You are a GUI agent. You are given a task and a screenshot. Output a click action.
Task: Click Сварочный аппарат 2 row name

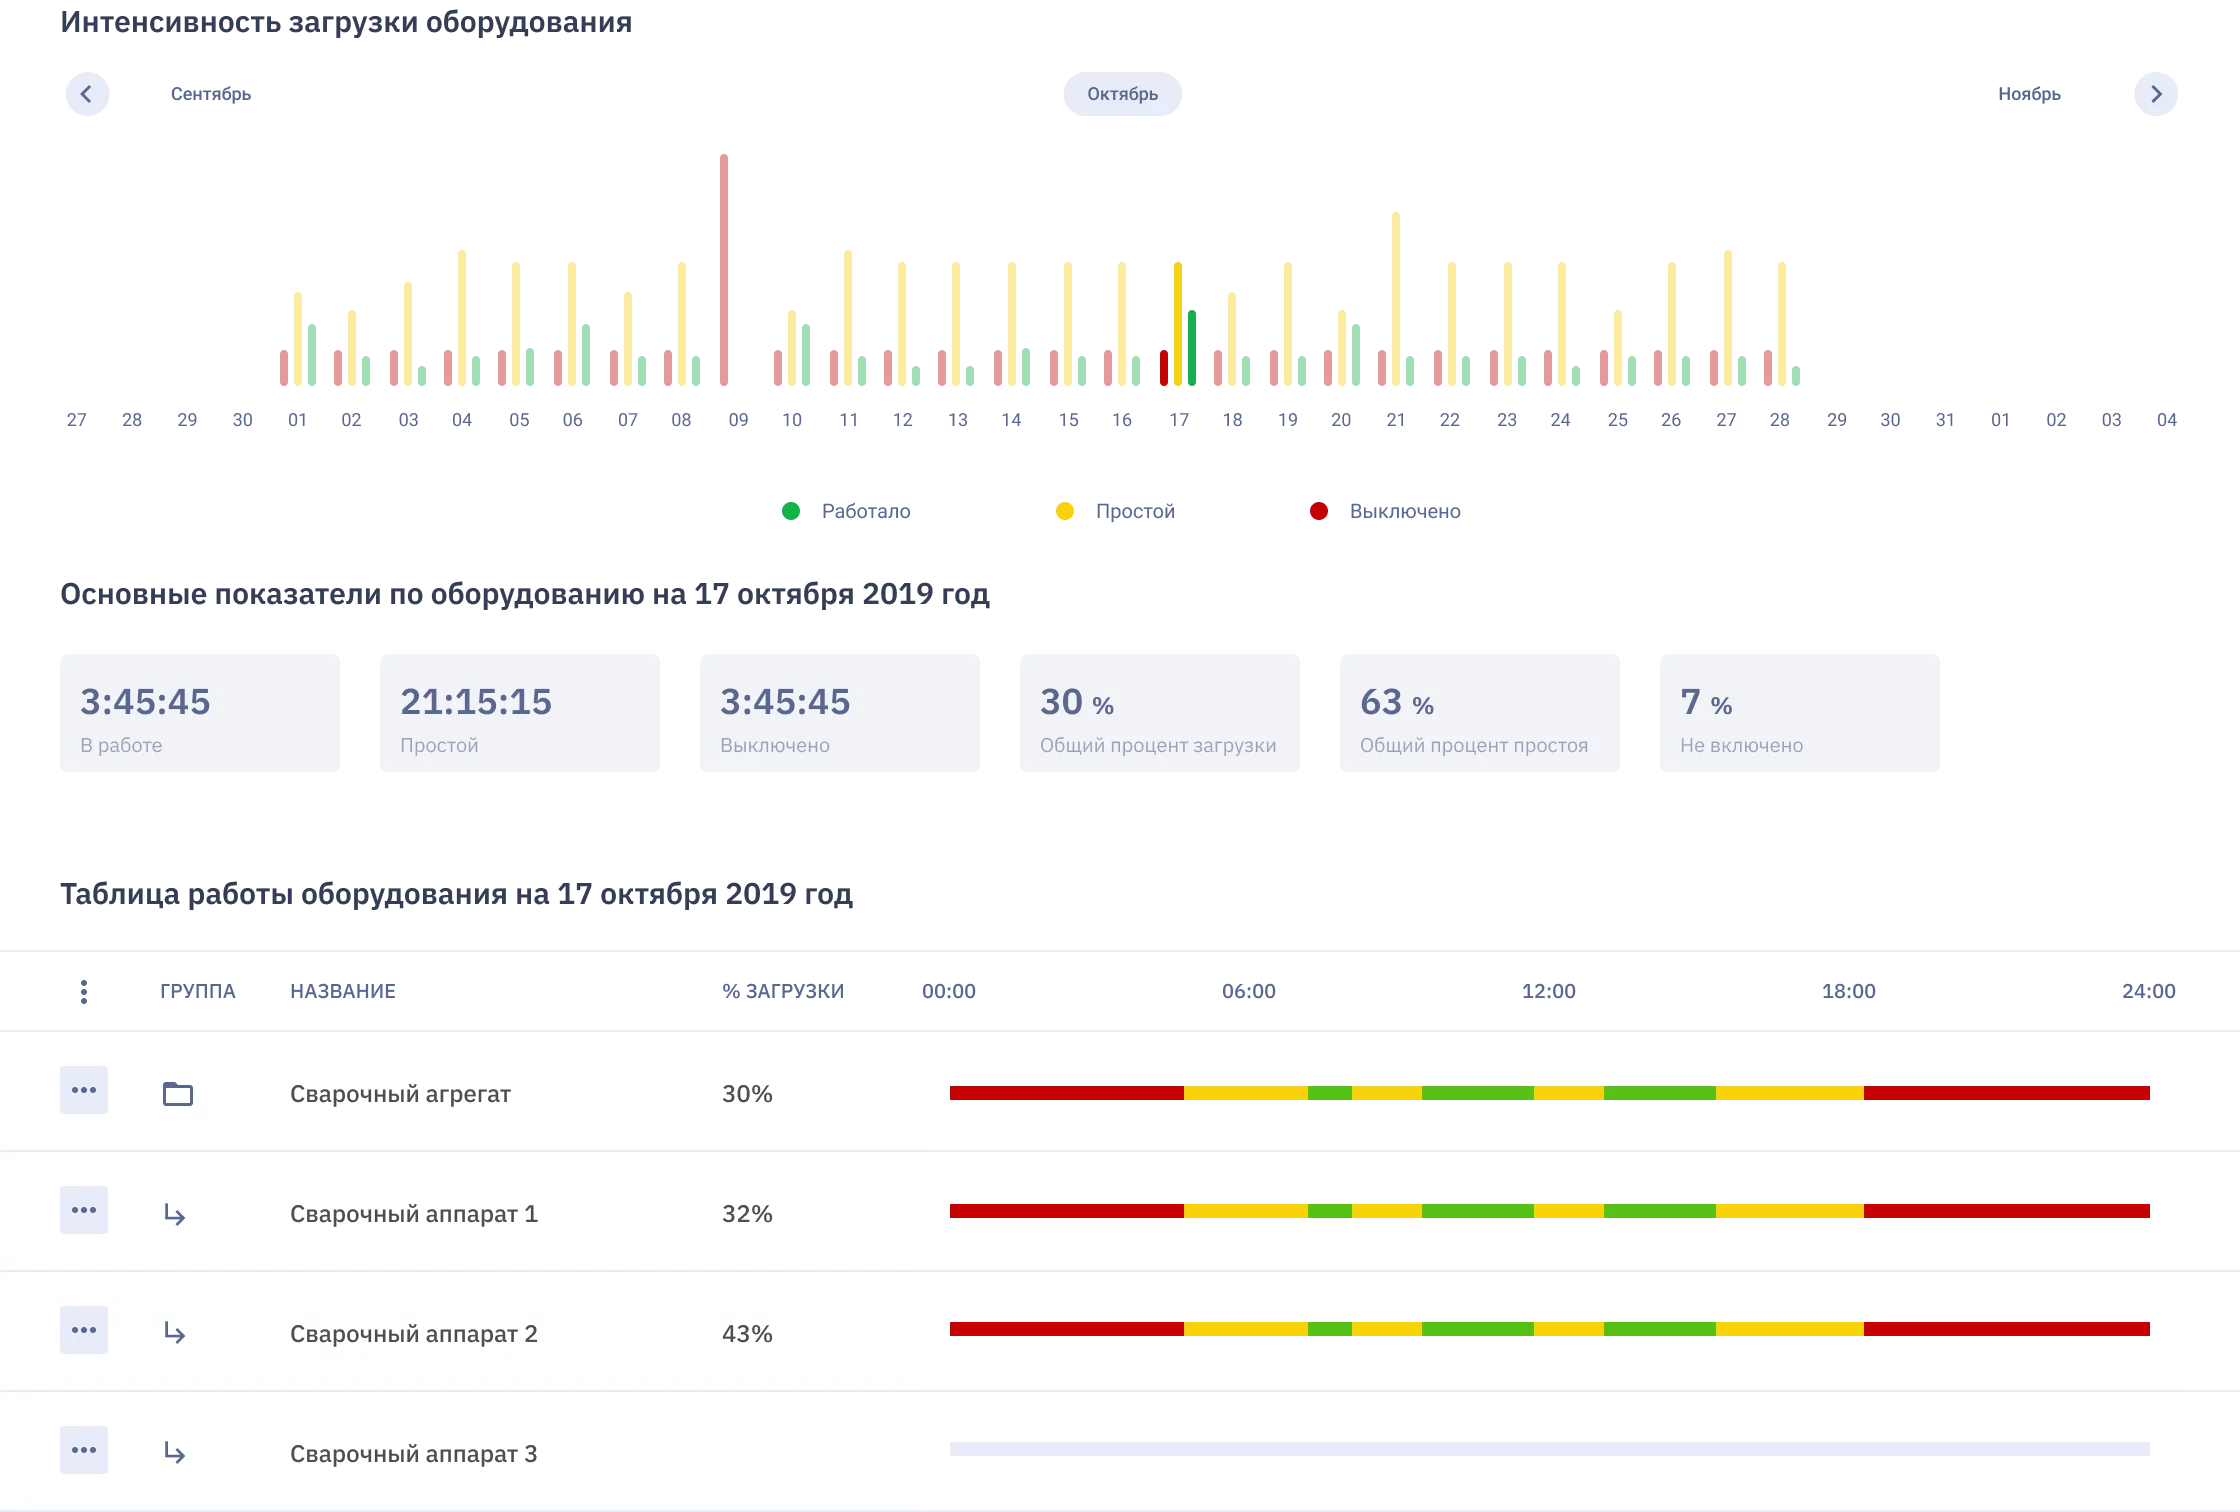(414, 1334)
